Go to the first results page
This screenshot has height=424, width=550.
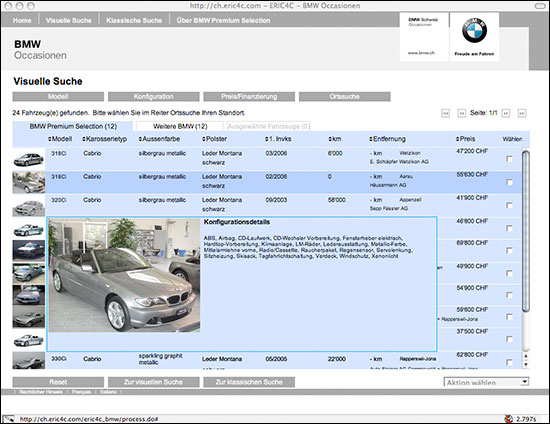coord(445,113)
